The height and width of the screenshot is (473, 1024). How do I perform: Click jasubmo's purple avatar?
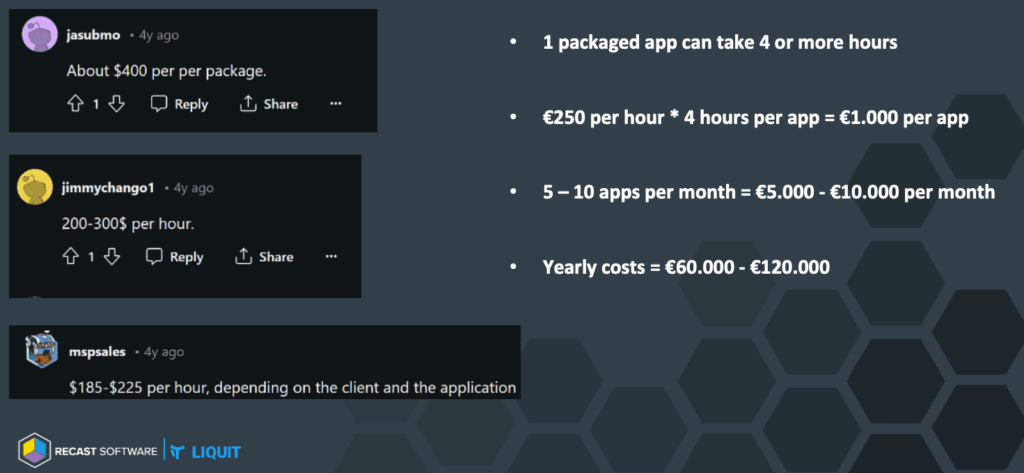(39, 35)
